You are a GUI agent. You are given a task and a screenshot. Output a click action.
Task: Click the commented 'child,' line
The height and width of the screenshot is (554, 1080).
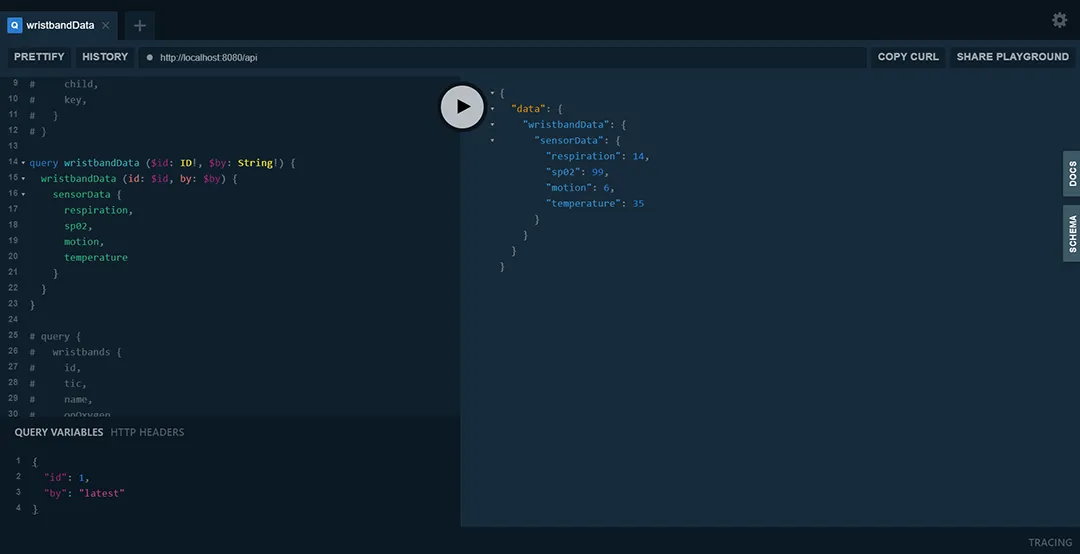coord(81,84)
